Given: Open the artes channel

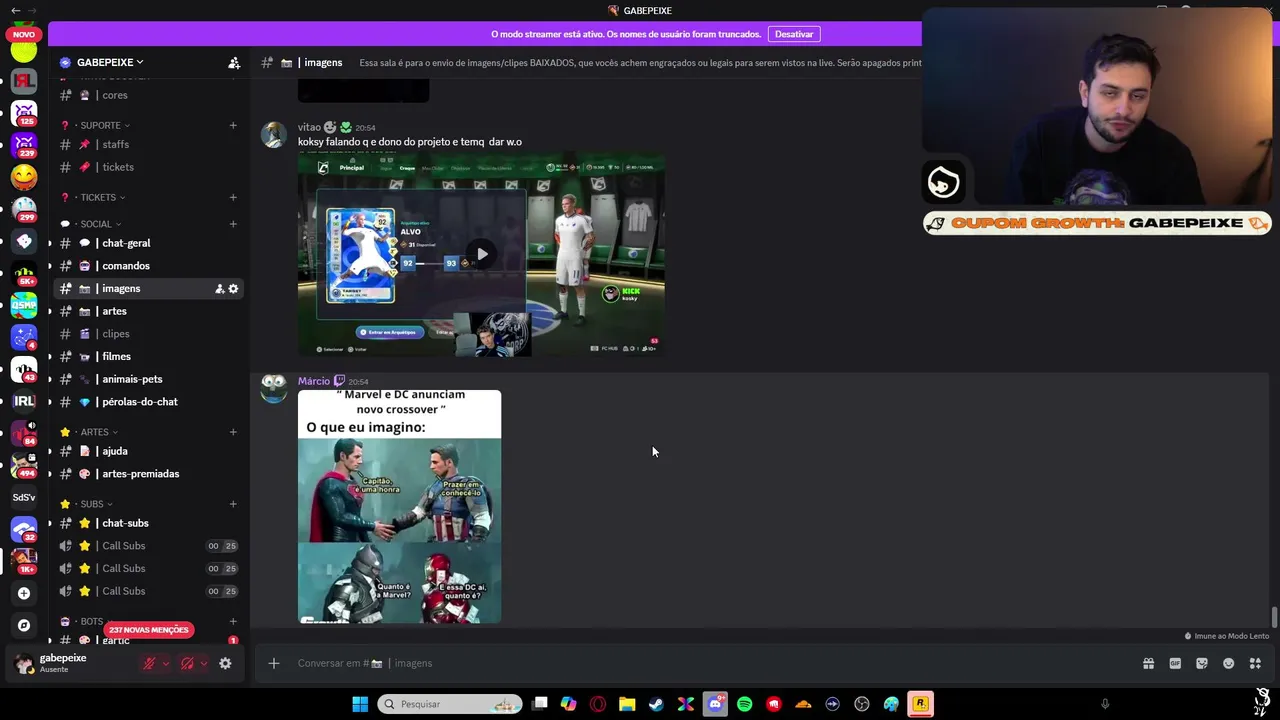Looking at the screenshot, I should click(x=150, y=311).
